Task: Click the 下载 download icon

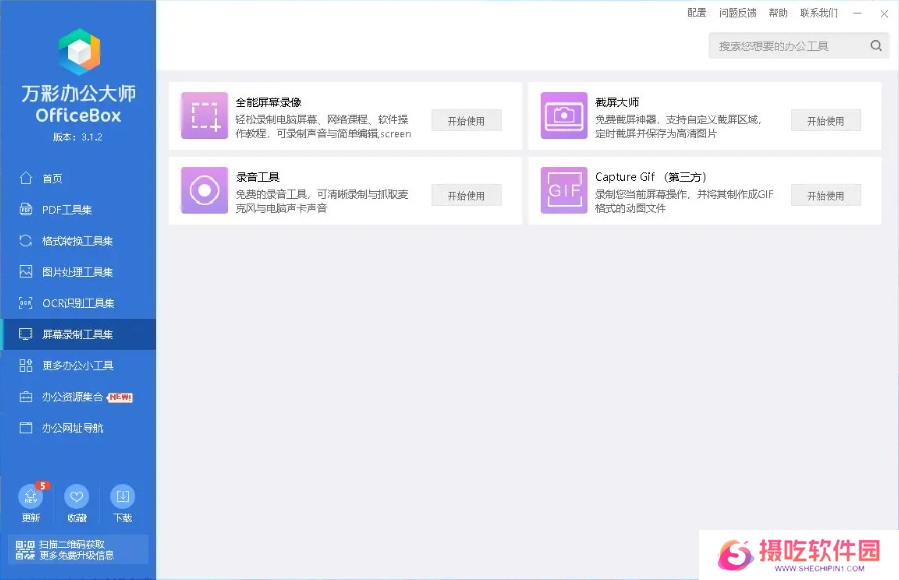Action: click(122, 496)
